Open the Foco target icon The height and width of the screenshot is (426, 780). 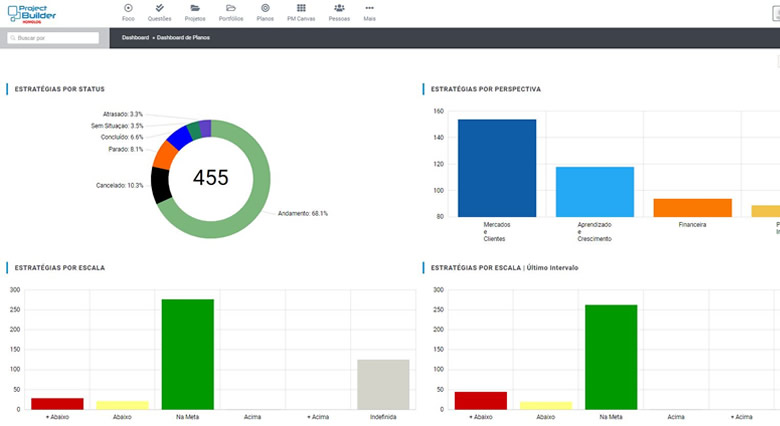coord(128,8)
